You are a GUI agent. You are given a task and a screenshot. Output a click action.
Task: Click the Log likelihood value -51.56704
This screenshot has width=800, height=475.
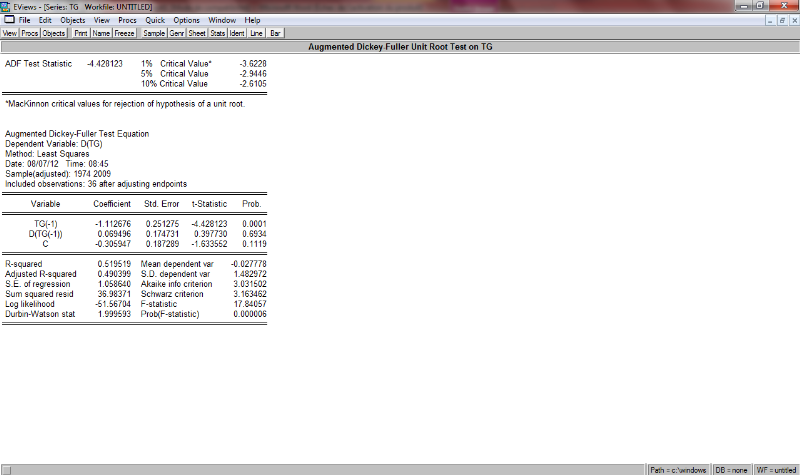(x=113, y=304)
